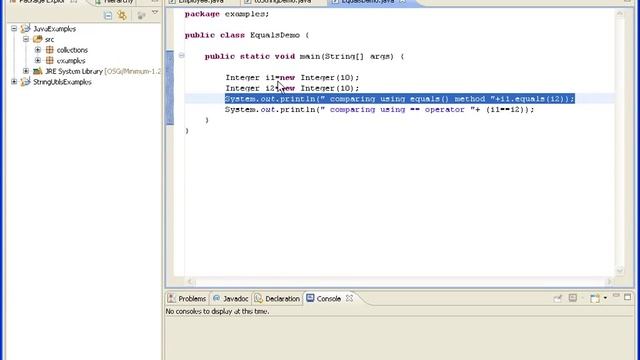Viewport: 640px width, 360px height.
Task: Select the collections package
Action: click(72, 50)
